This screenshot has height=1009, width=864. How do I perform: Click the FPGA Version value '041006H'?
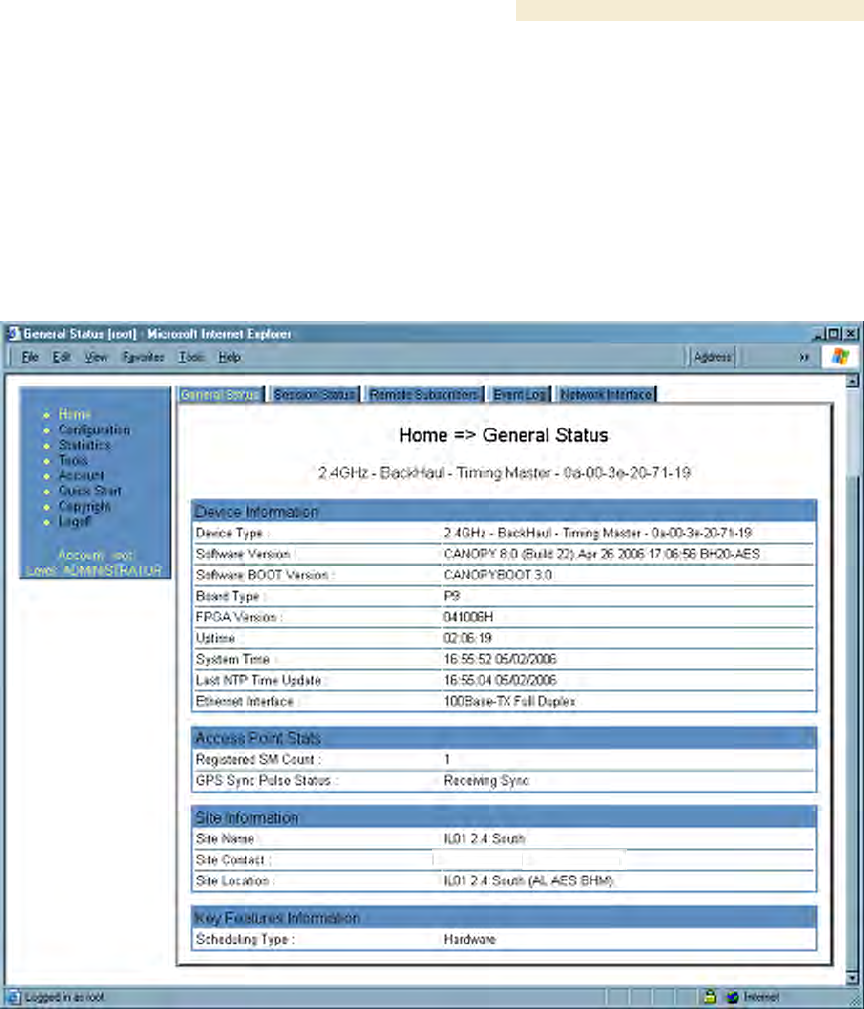[x=468, y=617]
